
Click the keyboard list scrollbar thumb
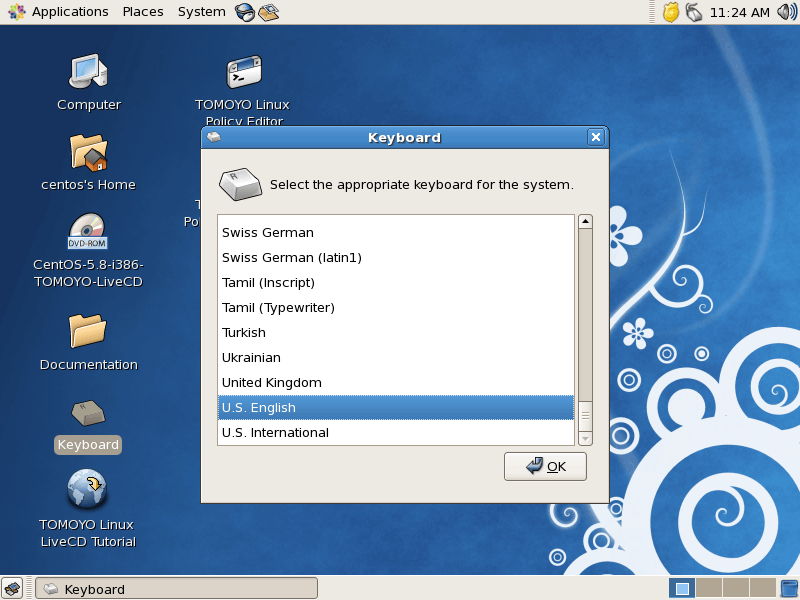pyautogui.click(x=585, y=416)
